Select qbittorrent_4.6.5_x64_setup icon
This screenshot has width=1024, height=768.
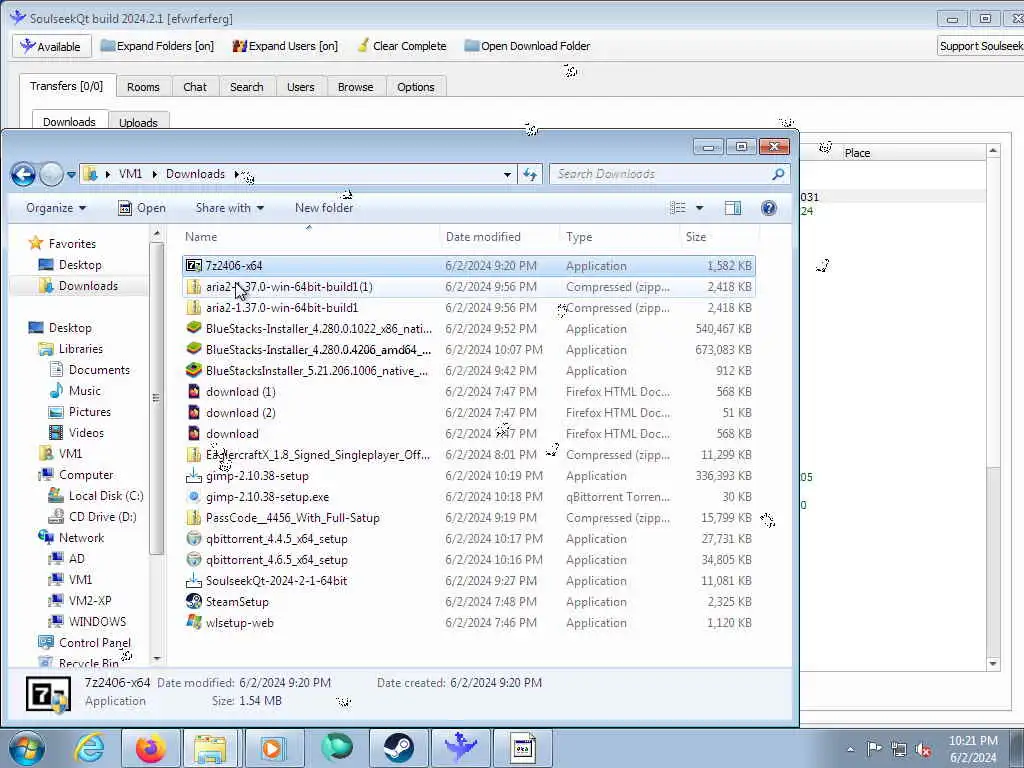(194, 560)
